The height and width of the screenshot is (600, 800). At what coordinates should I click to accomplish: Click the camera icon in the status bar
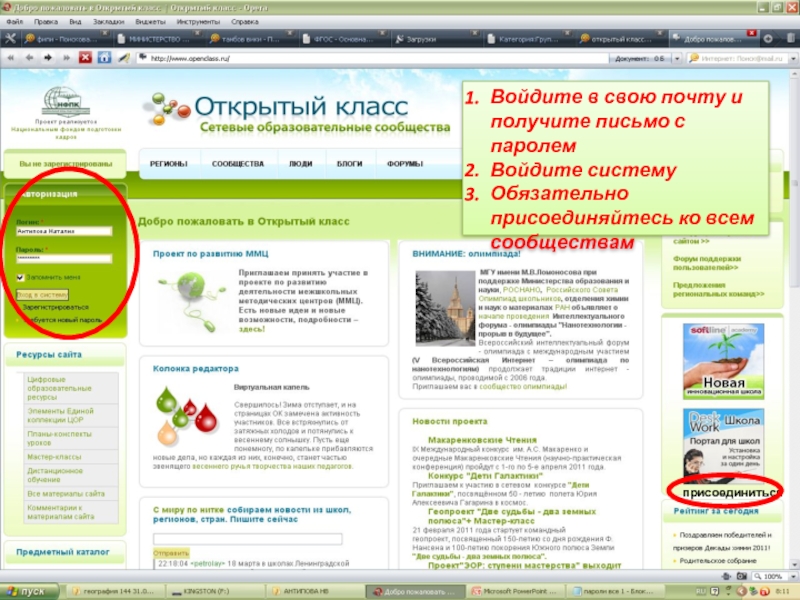tap(742, 576)
